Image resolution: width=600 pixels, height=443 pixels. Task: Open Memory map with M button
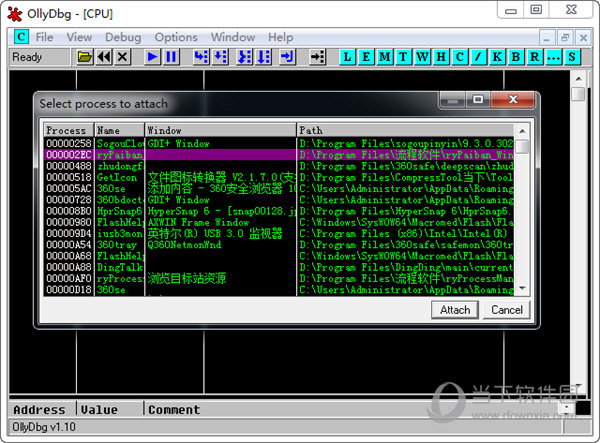(385, 57)
